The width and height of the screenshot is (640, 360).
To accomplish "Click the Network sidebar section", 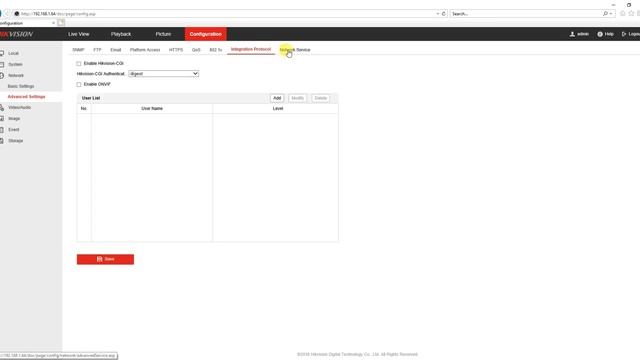I will coord(16,76).
